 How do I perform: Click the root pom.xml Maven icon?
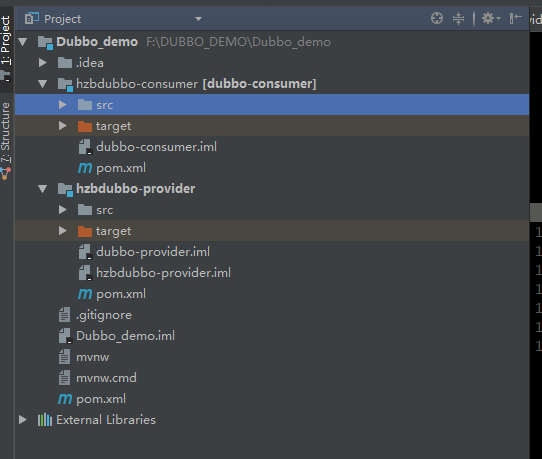[65, 399]
